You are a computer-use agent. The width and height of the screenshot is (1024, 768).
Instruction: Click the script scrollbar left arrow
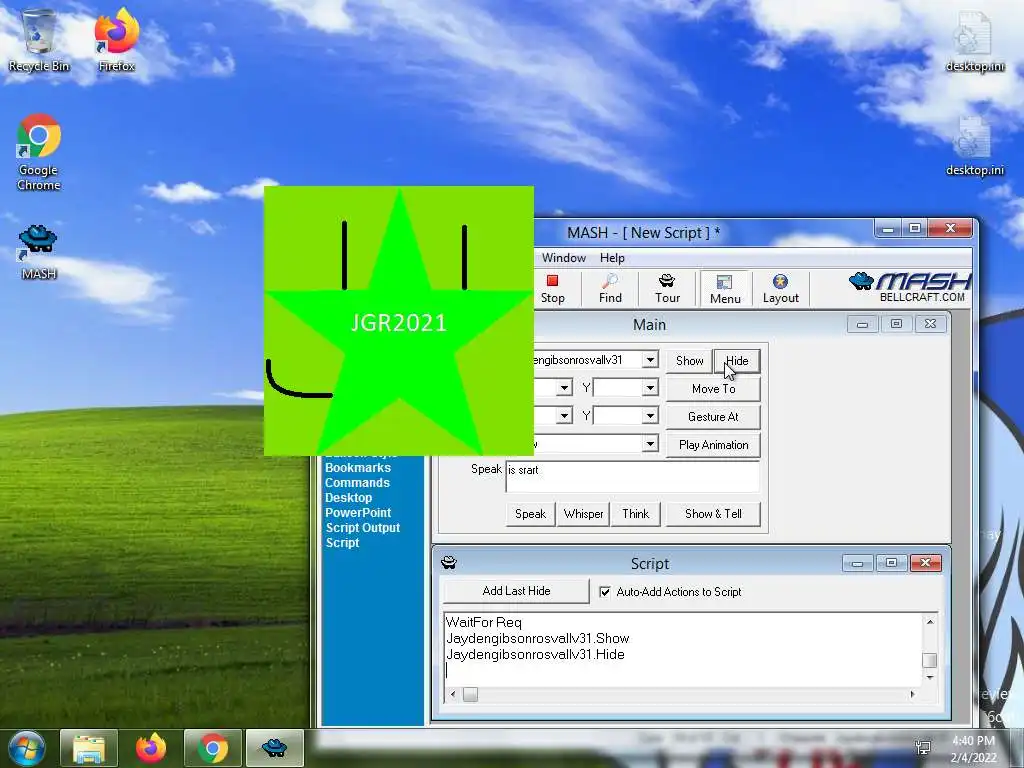(453, 694)
